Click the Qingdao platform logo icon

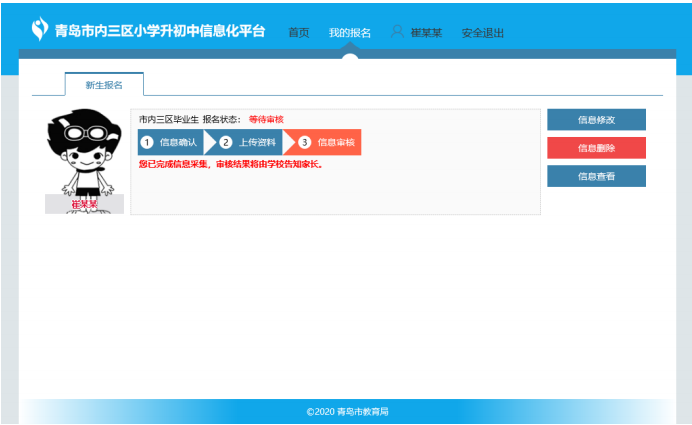39,30
